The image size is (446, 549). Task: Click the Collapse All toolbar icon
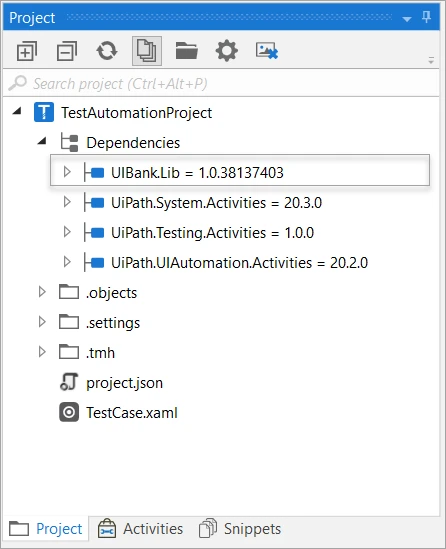point(67,51)
